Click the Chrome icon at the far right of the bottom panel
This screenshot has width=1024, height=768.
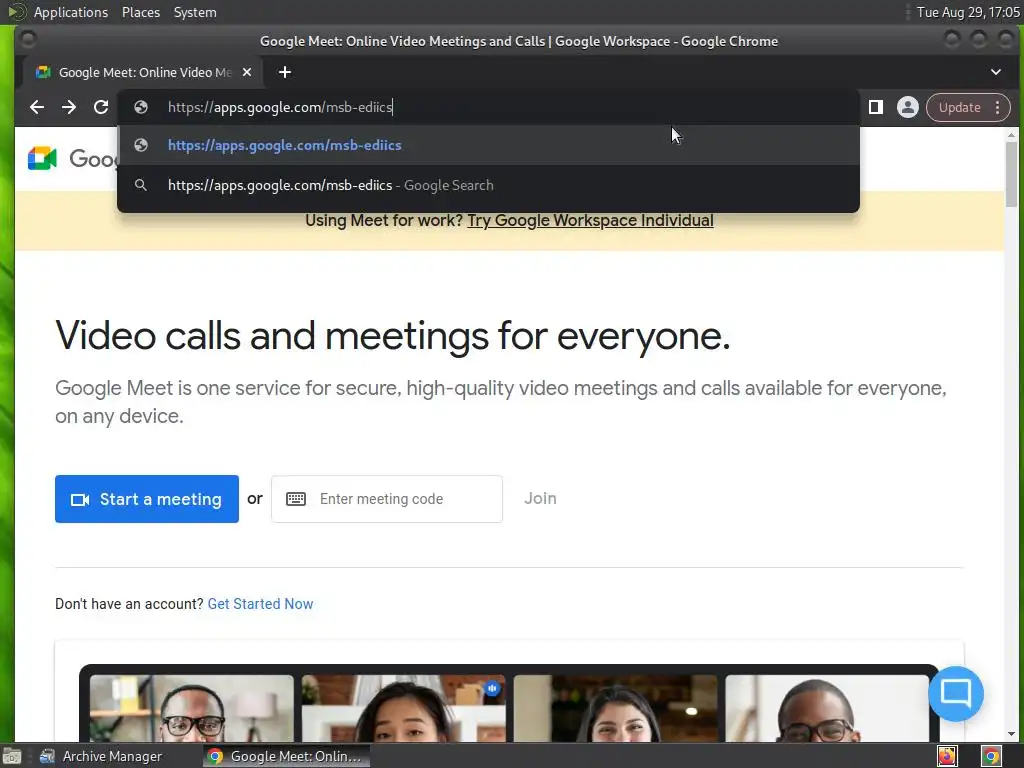[x=991, y=756]
